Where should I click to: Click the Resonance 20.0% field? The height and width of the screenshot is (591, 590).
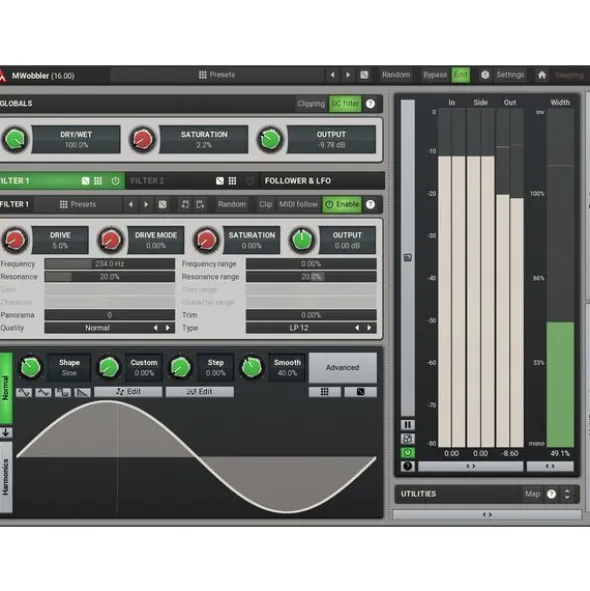click(109, 277)
